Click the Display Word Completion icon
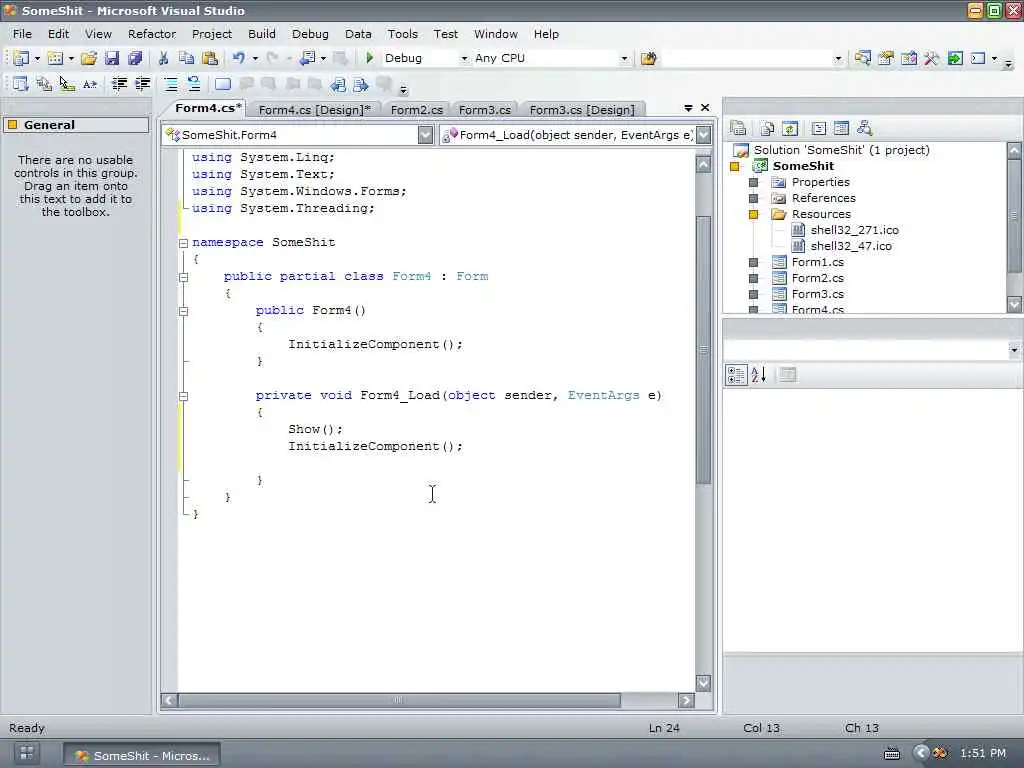 [x=90, y=84]
